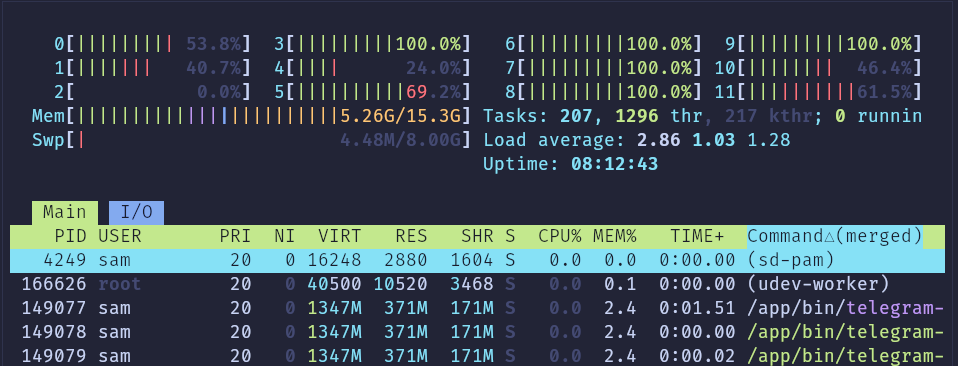Image resolution: width=958 pixels, height=366 pixels.
Task: Sort by the USER column header
Action: pos(120,236)
